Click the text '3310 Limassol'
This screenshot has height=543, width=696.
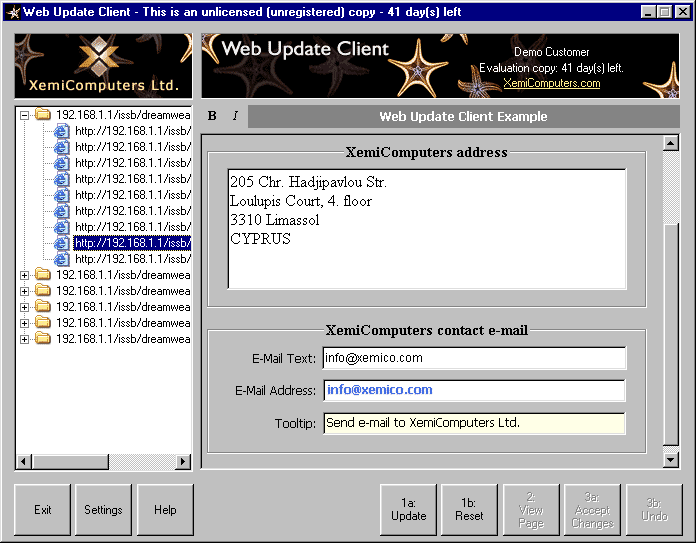(x=275, y=220)
